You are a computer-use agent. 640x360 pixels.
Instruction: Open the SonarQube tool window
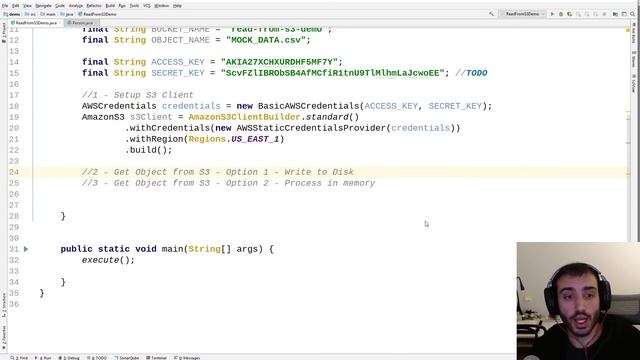pyautogui.click(x=127, y=358)
